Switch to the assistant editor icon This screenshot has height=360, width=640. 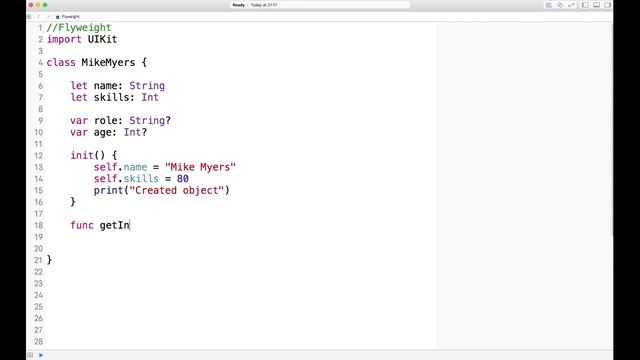(x=560, y=5)
